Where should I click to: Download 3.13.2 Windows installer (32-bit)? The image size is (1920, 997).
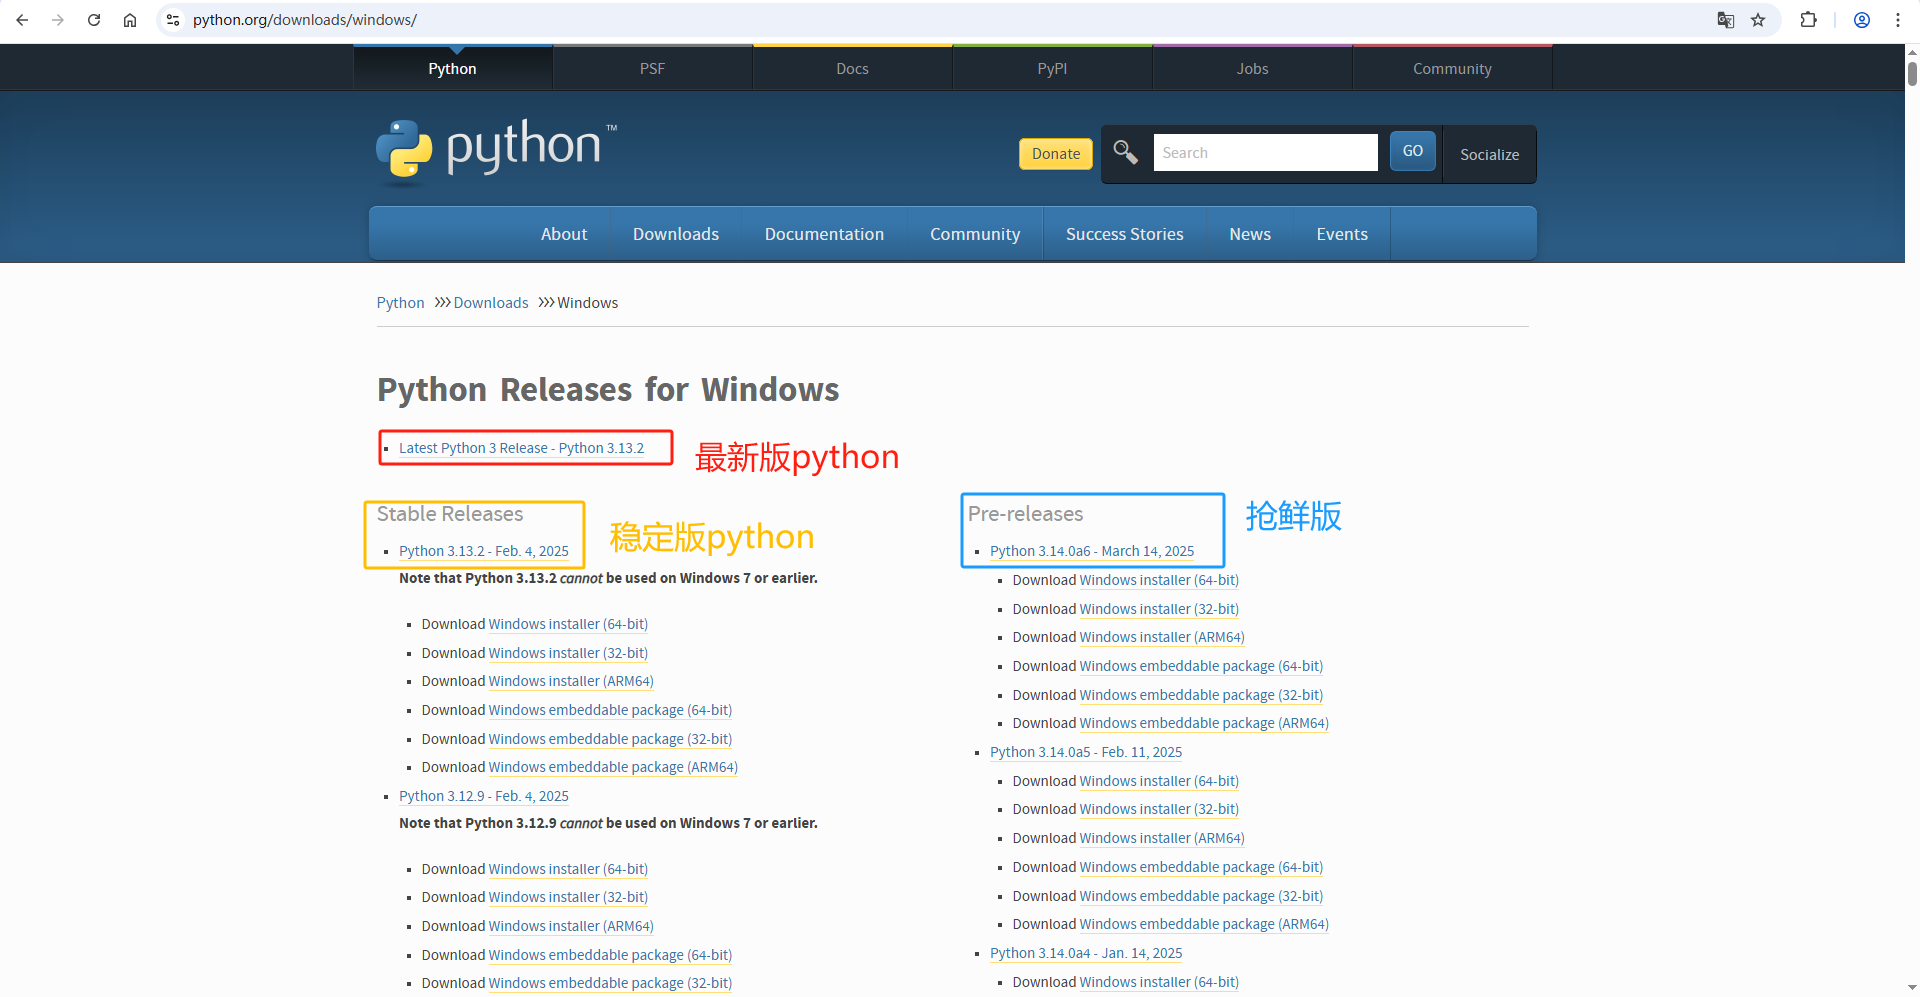[568, 653]
